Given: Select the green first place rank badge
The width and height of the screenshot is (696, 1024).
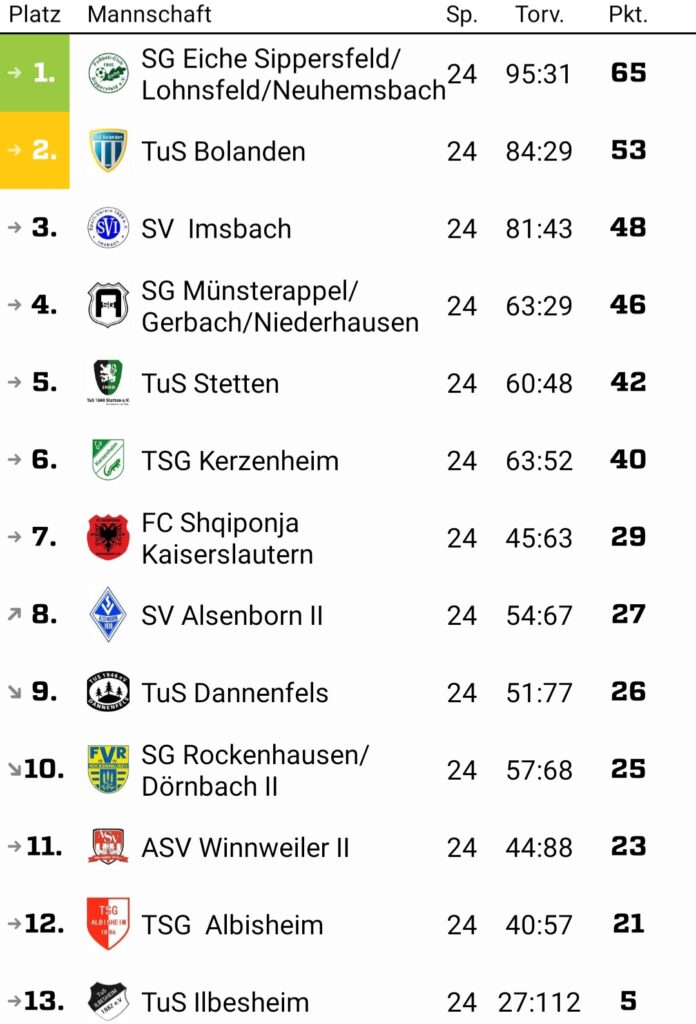Looking at the screenshot, I should point(35,72).
